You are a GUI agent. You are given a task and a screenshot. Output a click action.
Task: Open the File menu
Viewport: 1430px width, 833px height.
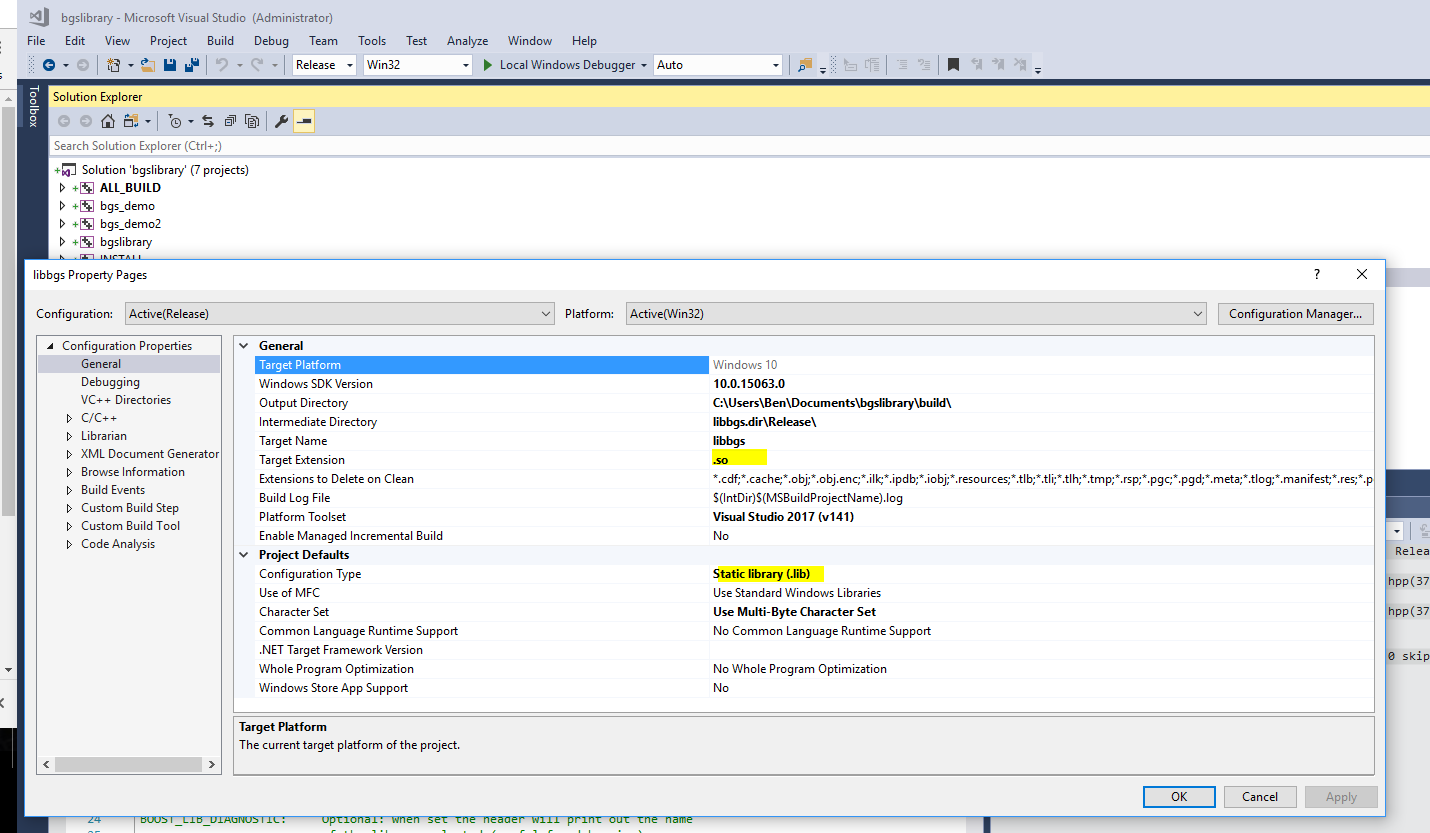[x=36, y=41]
